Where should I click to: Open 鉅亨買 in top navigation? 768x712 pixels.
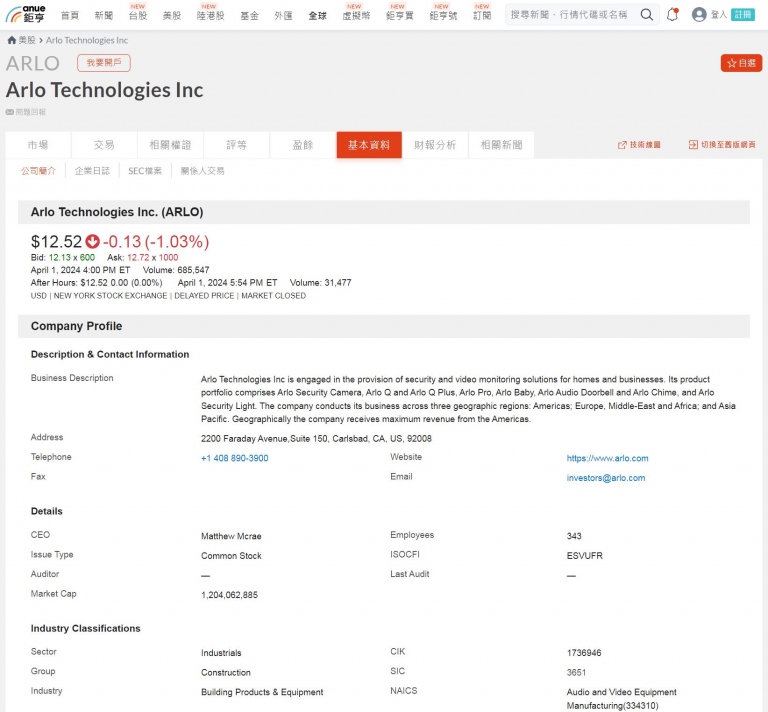(400, 16)
